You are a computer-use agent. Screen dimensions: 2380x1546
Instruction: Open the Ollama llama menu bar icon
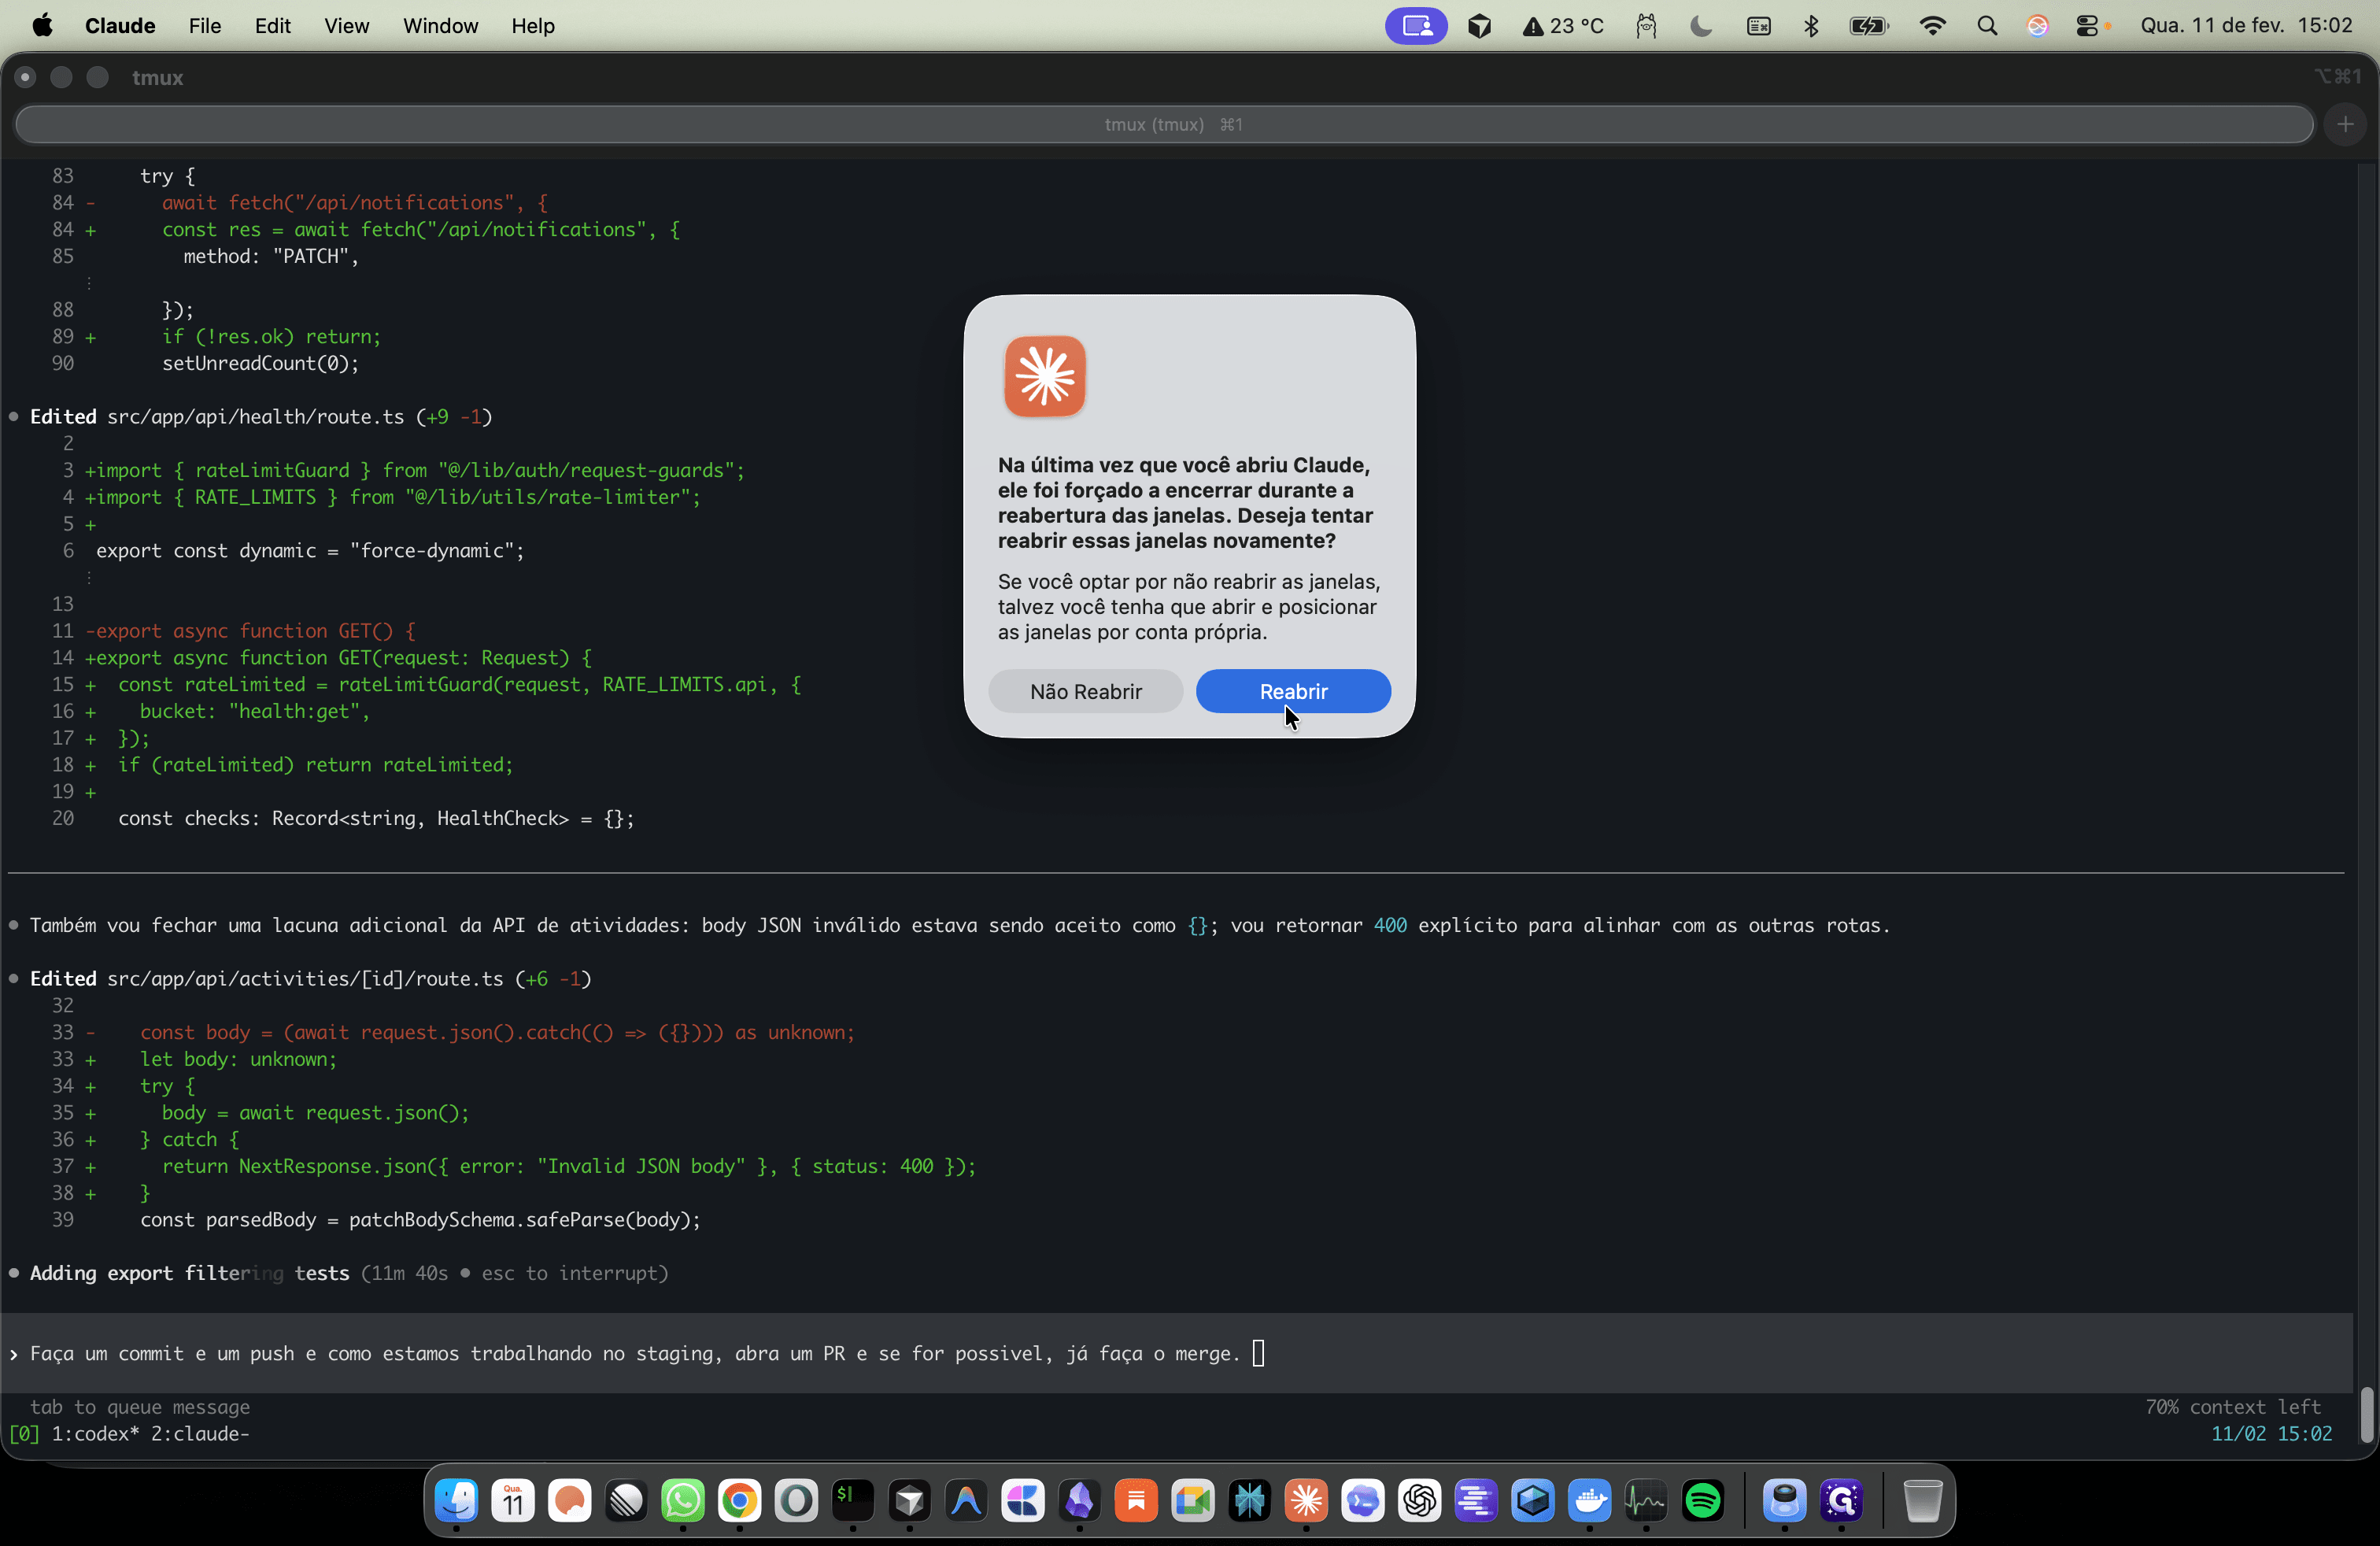coord(1646,26)
